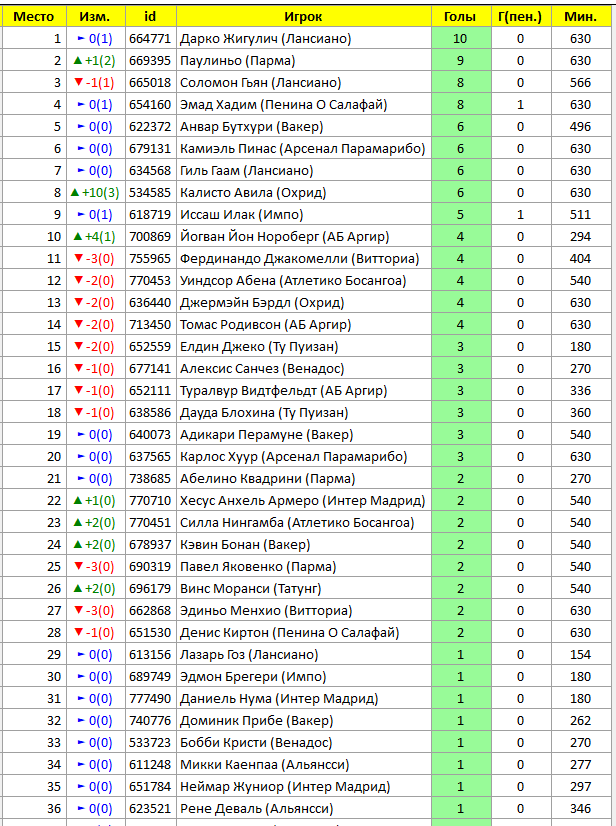Select player cell 'Карлос Хуур (Арсенал Парамарибо)'
Screen dimensions: 616x826
coord(304,456)
